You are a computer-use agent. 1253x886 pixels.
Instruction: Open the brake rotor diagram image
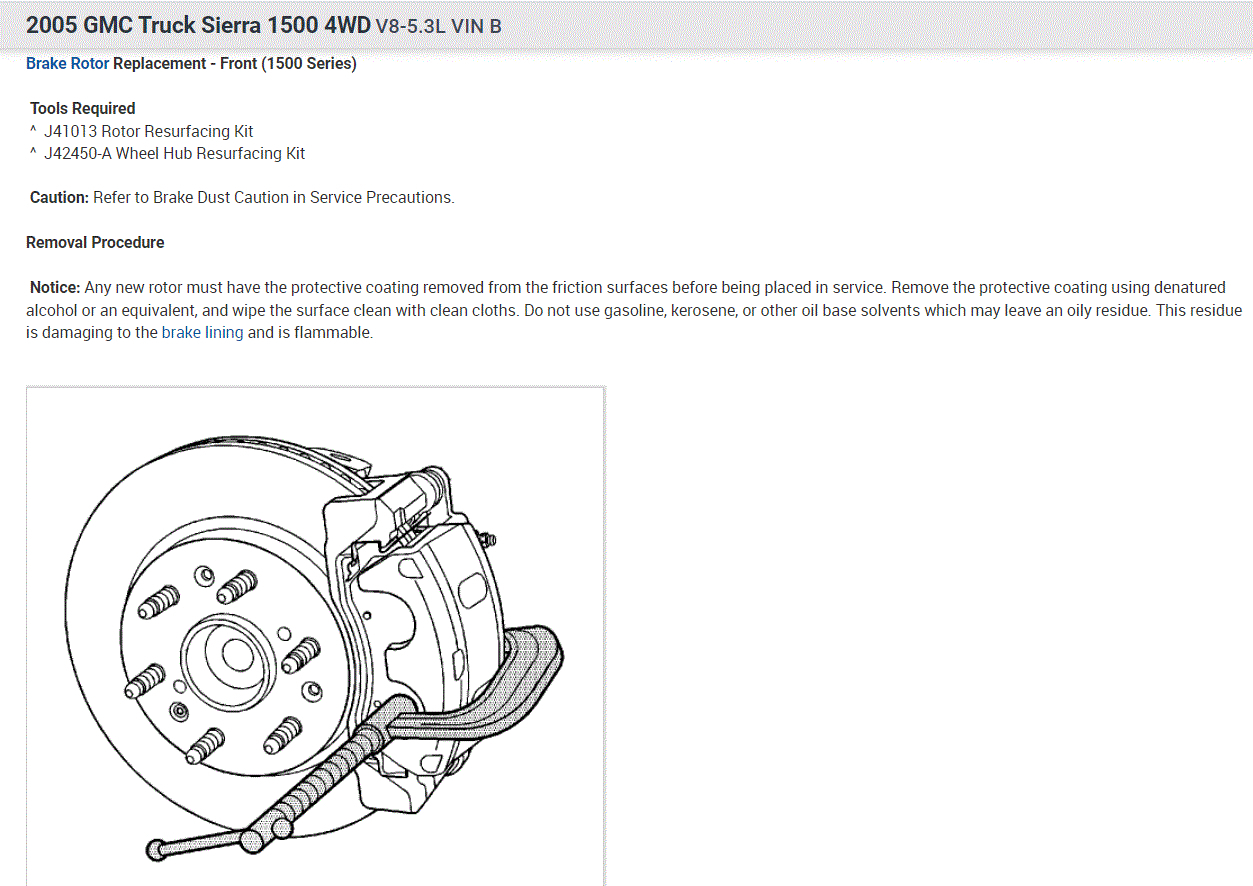coord(315,636)
